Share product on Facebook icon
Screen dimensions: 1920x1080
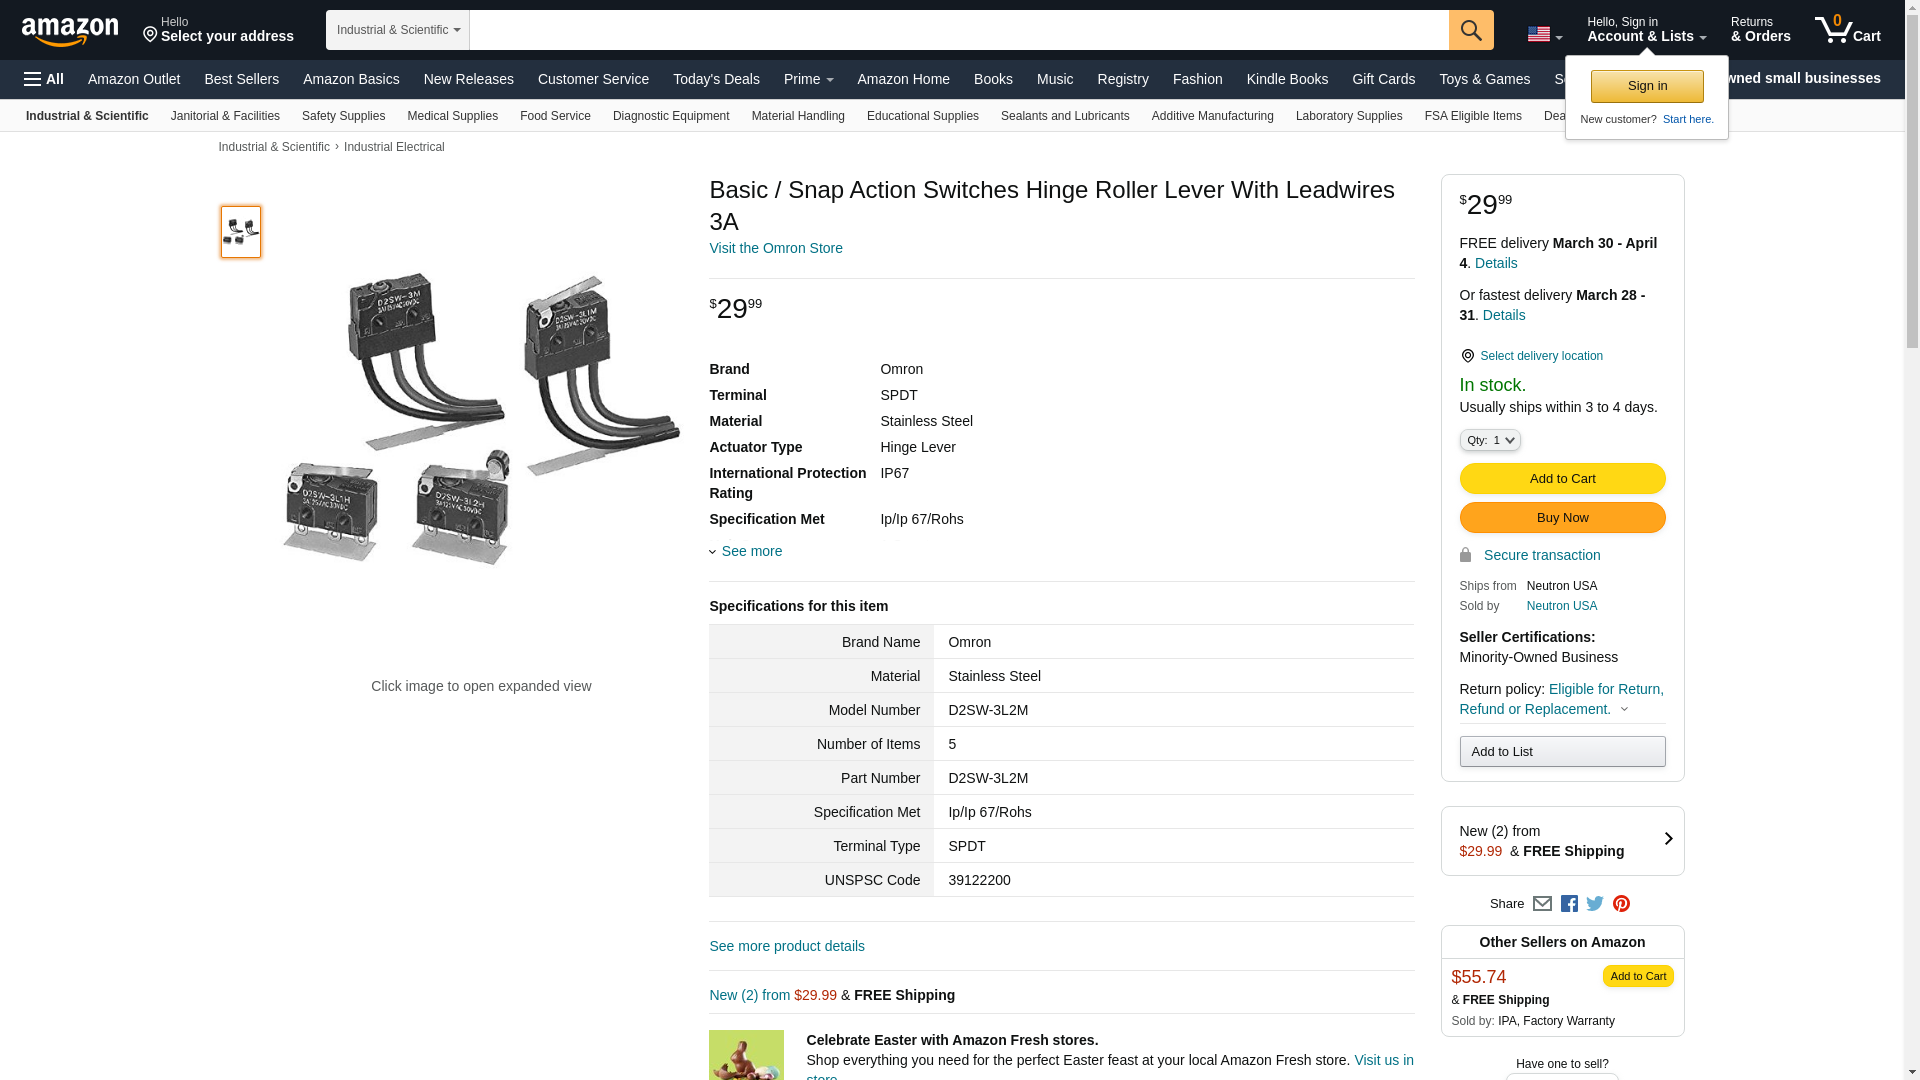coord(1569,904)
